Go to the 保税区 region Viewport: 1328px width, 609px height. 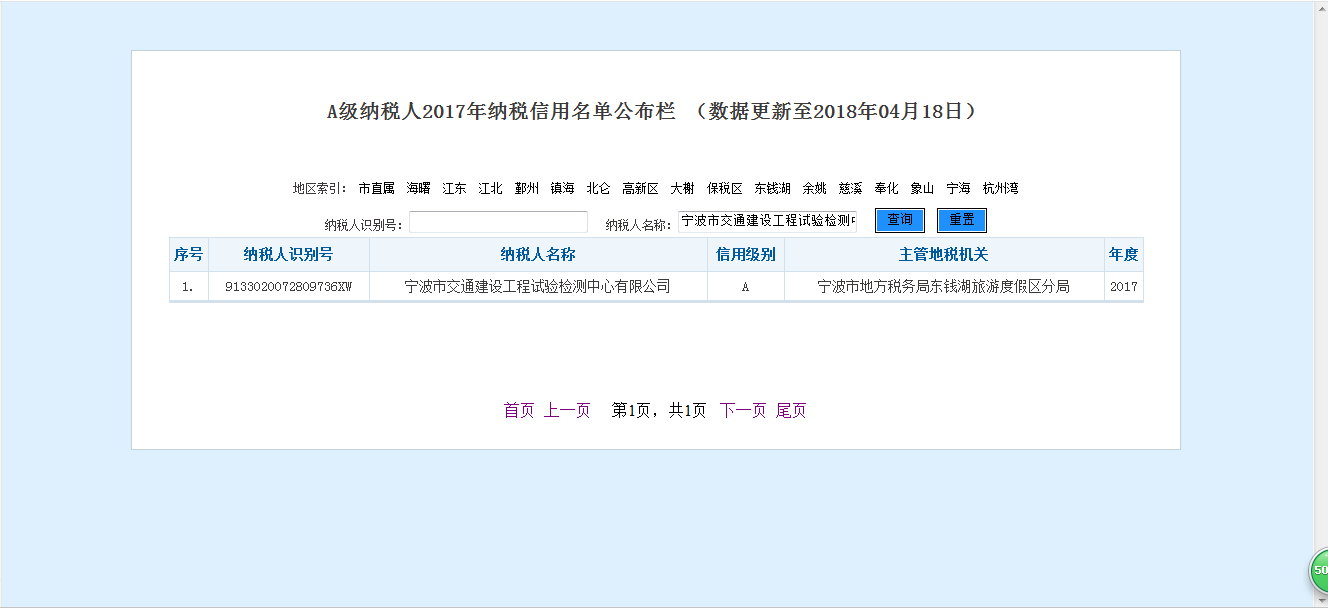coord(724,188)
